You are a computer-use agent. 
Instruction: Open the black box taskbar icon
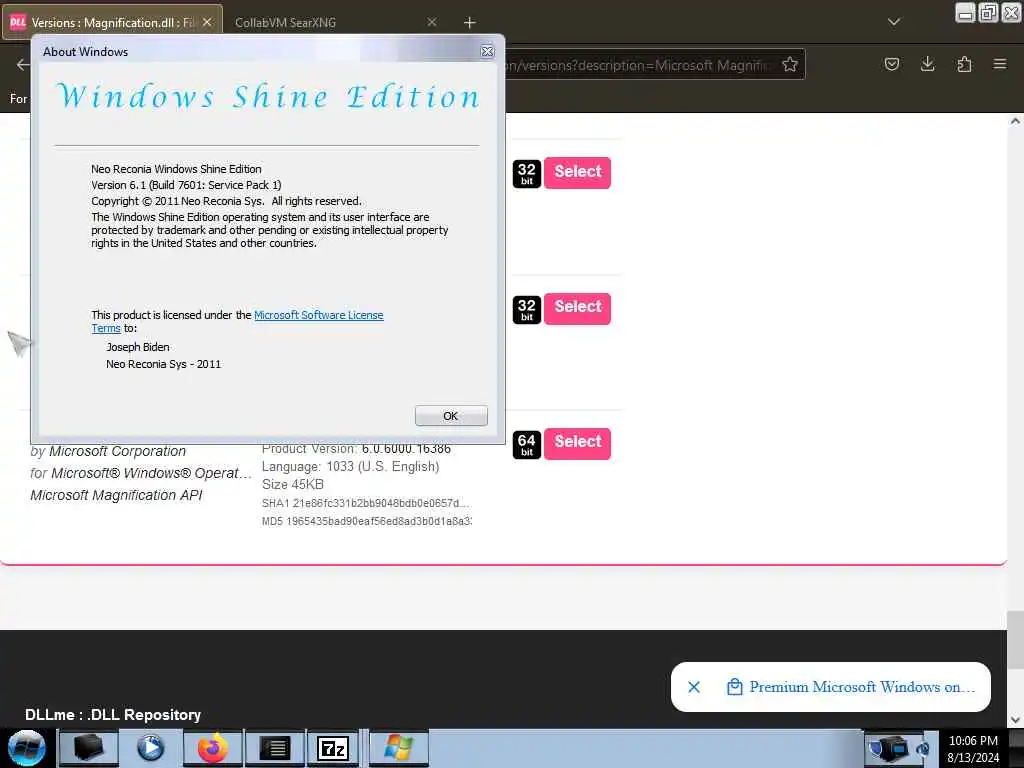coord(88,748)
